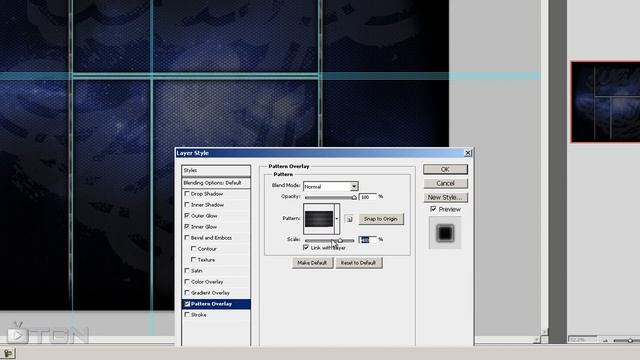Click the Scale percentage field
The image size is (640, 360).
[367, 240]
